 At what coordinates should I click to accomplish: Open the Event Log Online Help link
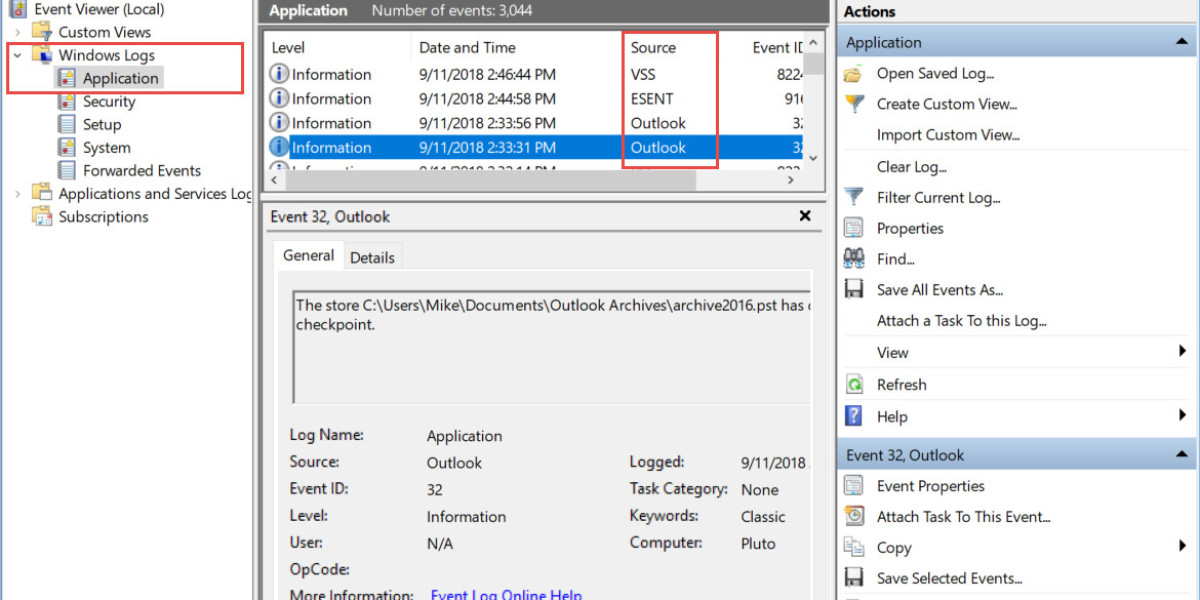[506, 595]
